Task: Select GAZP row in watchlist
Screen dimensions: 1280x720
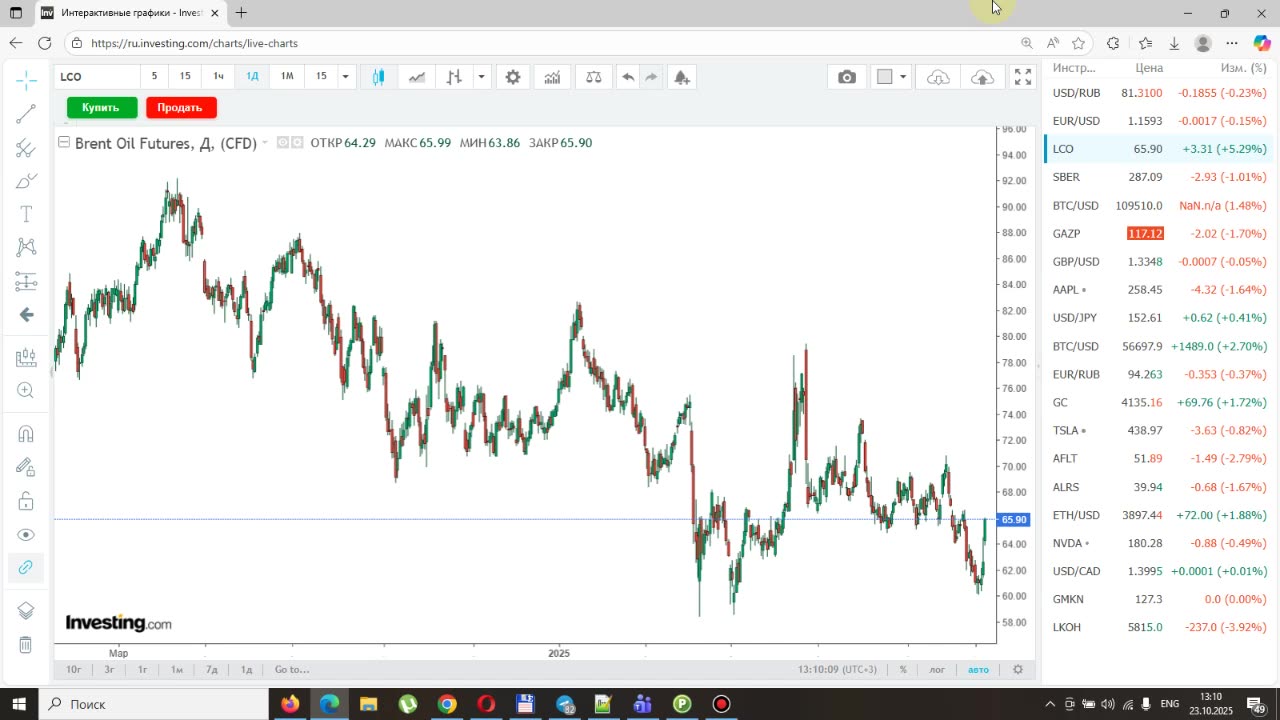Action: (x=1159, y=233)
